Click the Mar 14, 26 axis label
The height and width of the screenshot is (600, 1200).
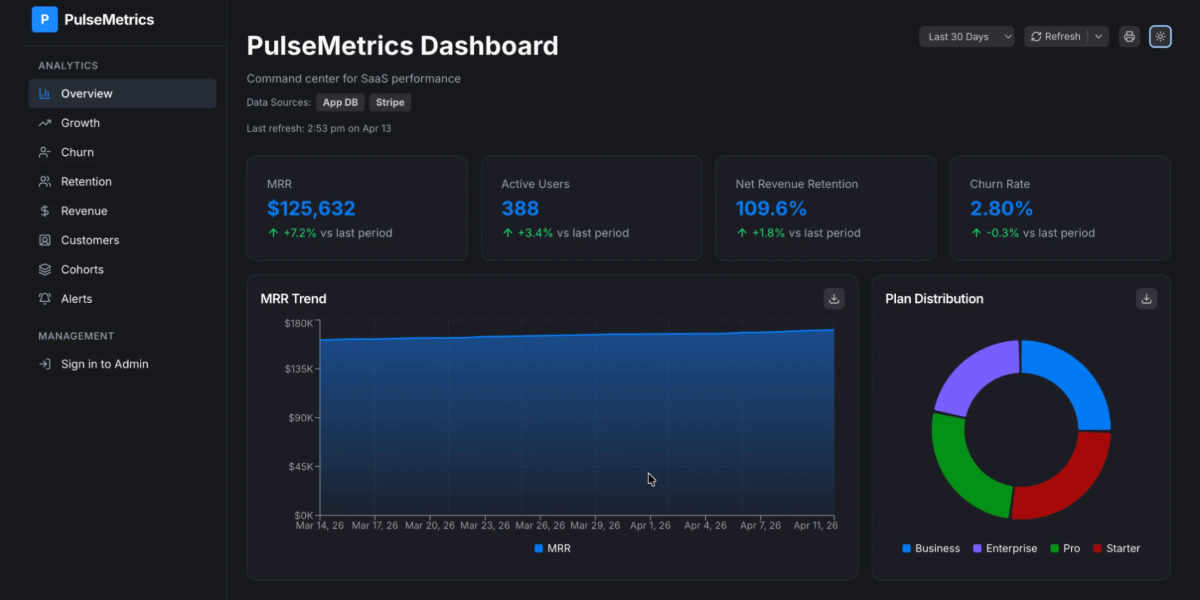click(x=319, y=525)
